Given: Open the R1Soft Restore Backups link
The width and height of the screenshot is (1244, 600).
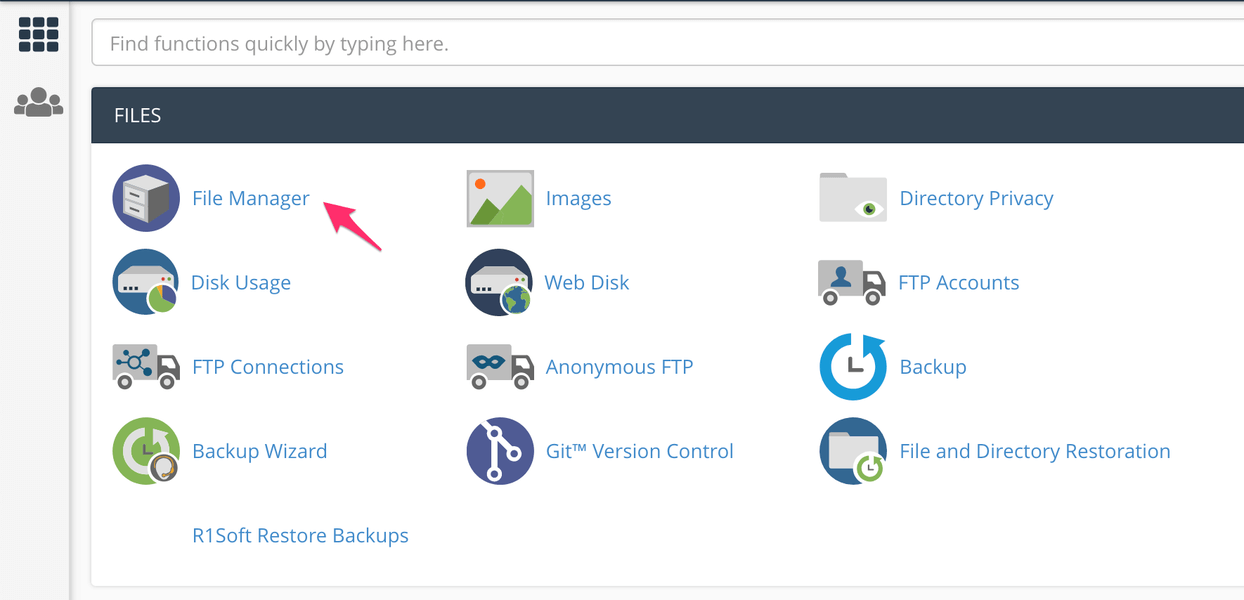Looking at the screenshot, I should pos(300,535).
